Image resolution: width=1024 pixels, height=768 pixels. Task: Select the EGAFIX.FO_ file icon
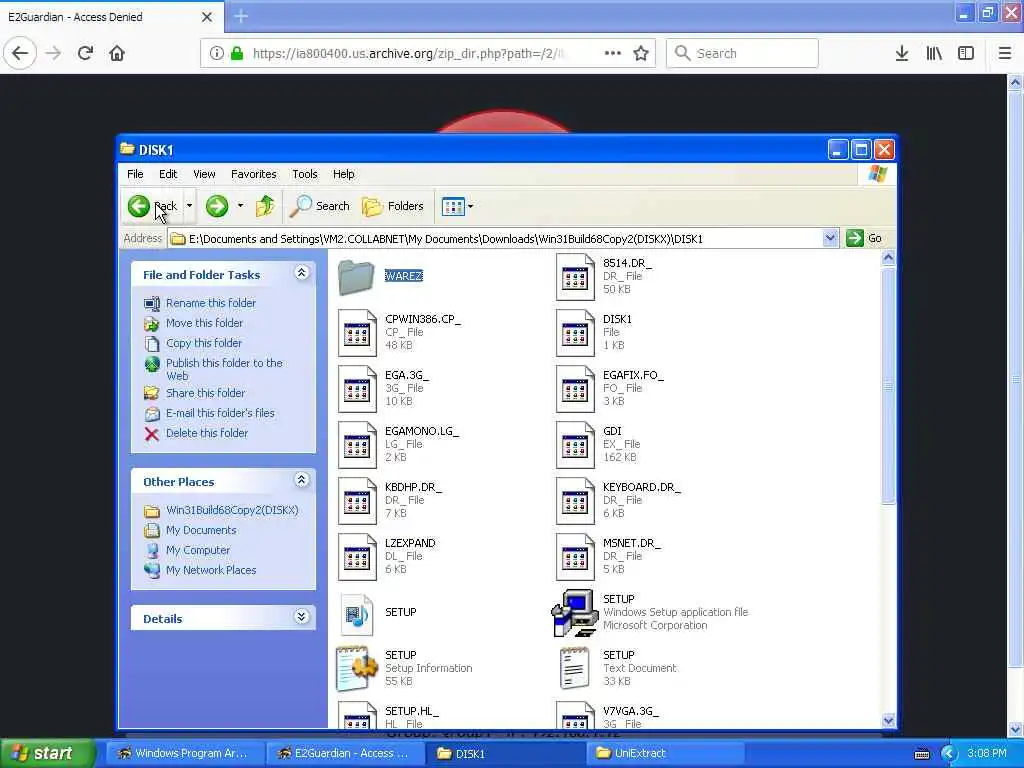(575, 389)
